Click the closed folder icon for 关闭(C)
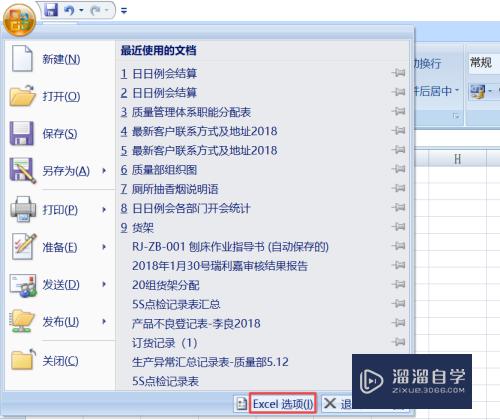 click(x=22, y=360)
